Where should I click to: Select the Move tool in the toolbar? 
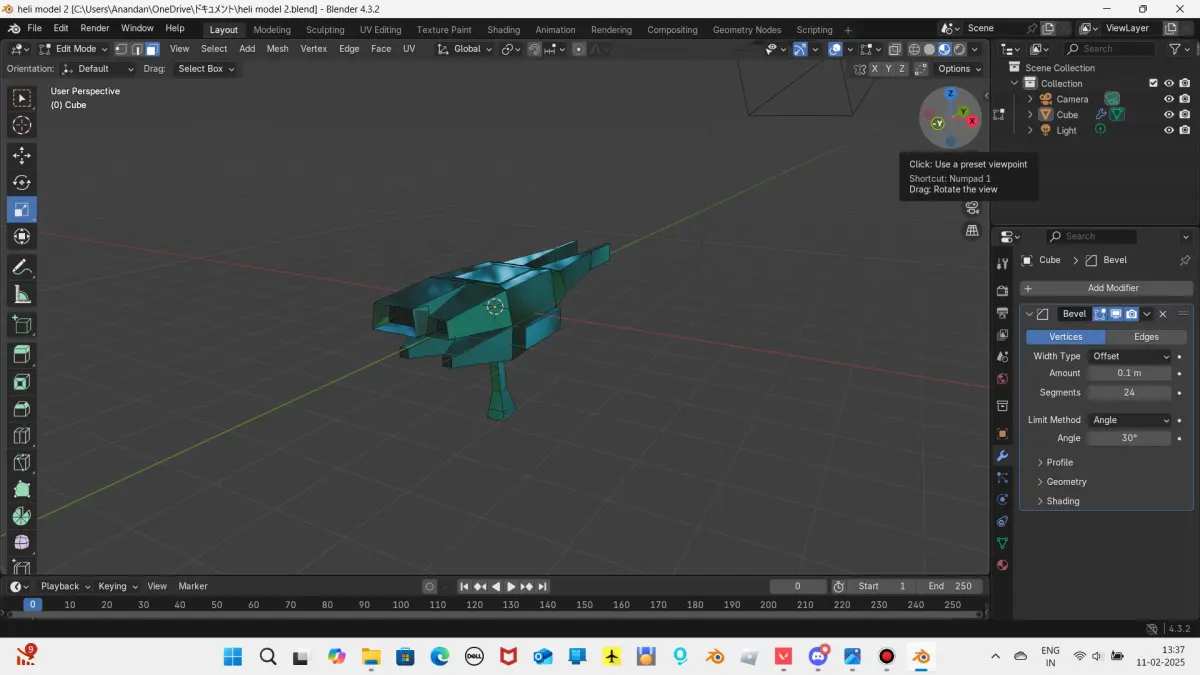click(x=21, y=155)
